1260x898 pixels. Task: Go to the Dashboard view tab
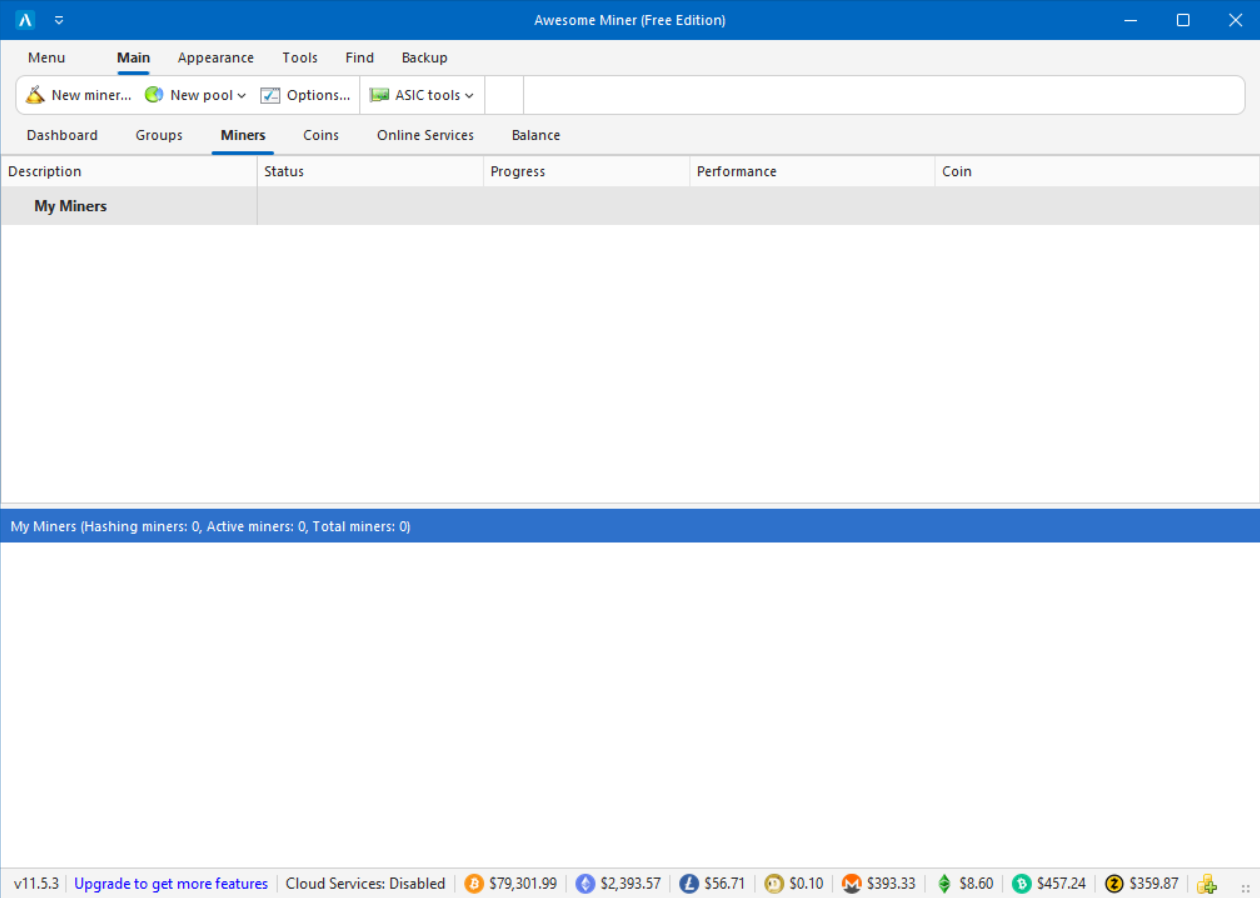coord(62,135)
